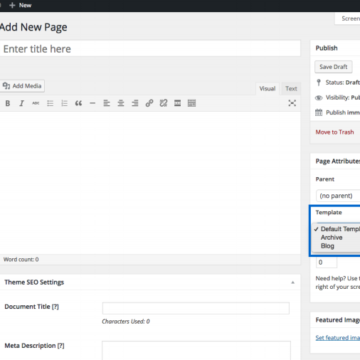360x360 pixels.
Task: Insert a bulleted list
Action: (50, 103)
